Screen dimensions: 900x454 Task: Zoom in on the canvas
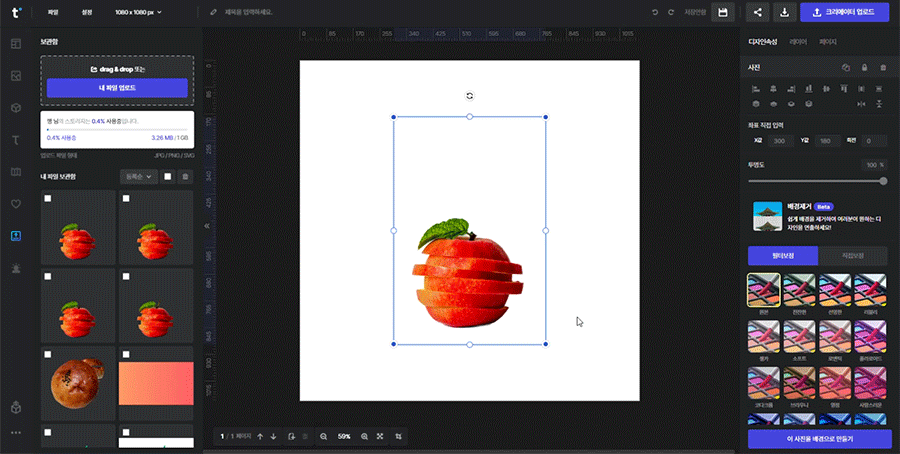pyautogui.click(x=364, y=437)
